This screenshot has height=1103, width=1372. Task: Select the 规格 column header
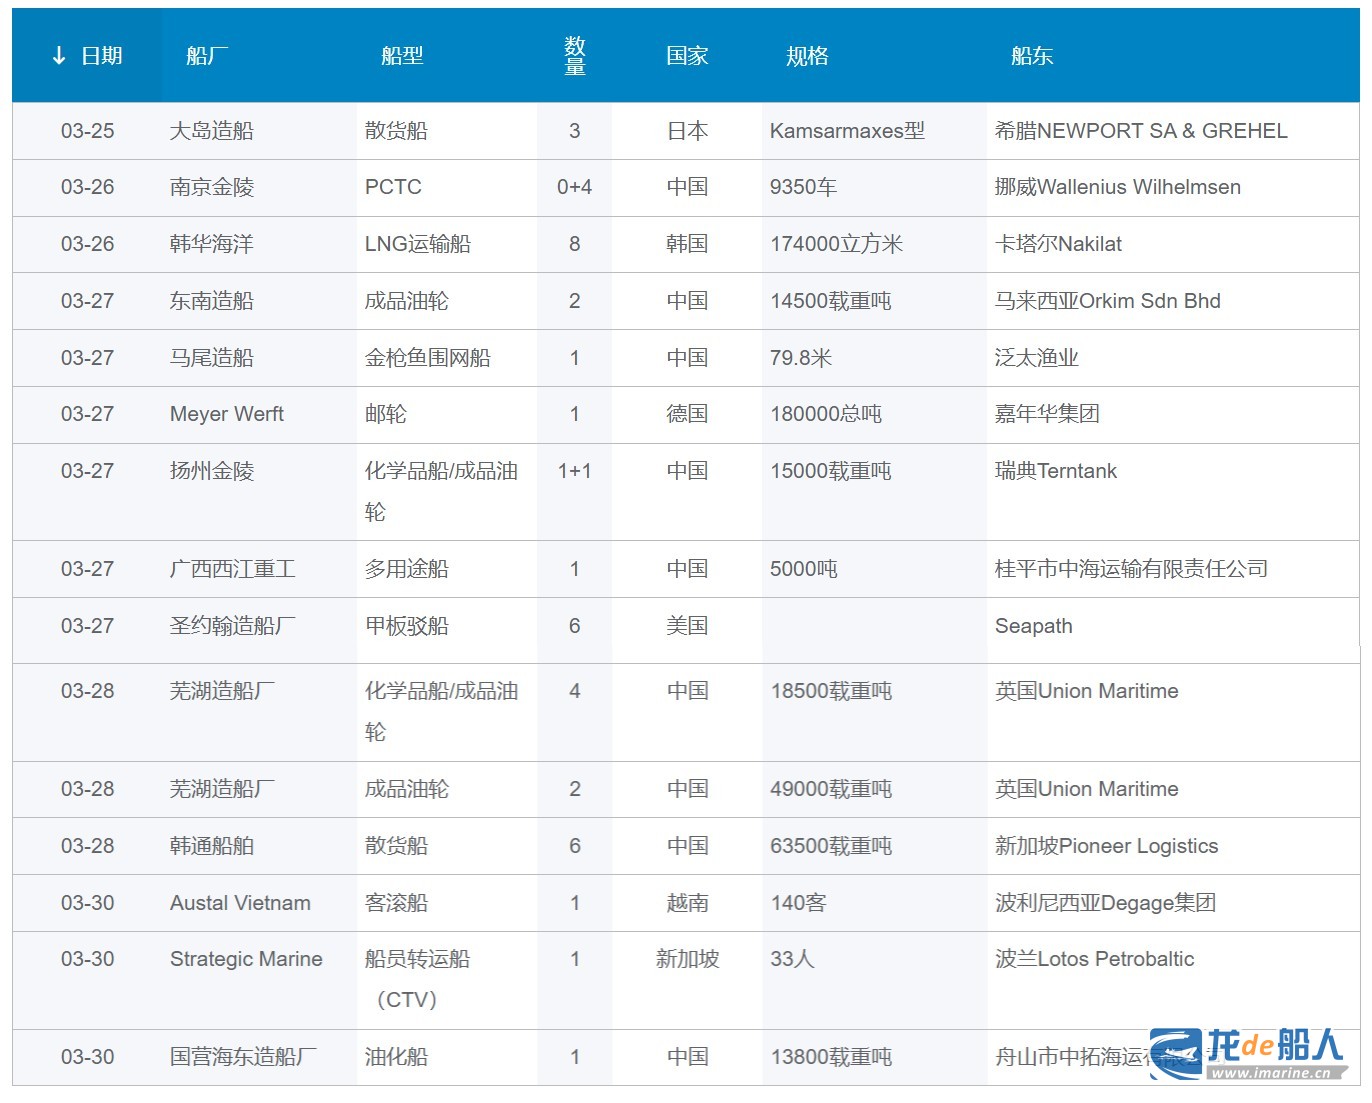pyautogui.click(x=807, y=56)
